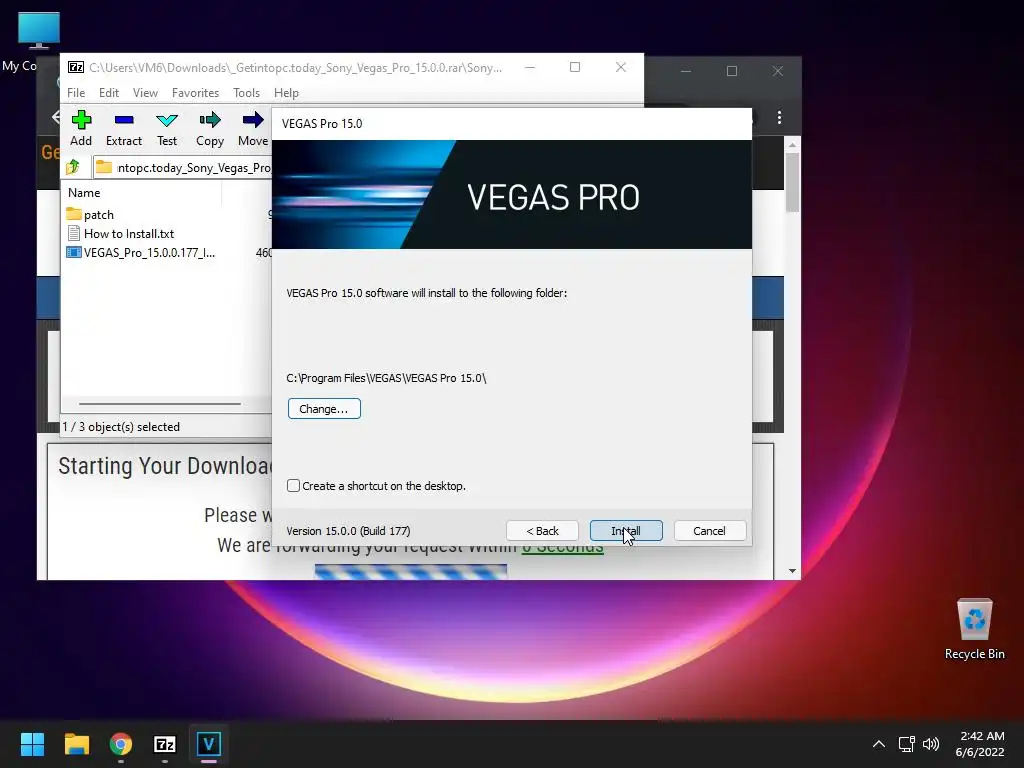Maximize the 7-Zip window
1024x768 pixels.
click(575, 67)
